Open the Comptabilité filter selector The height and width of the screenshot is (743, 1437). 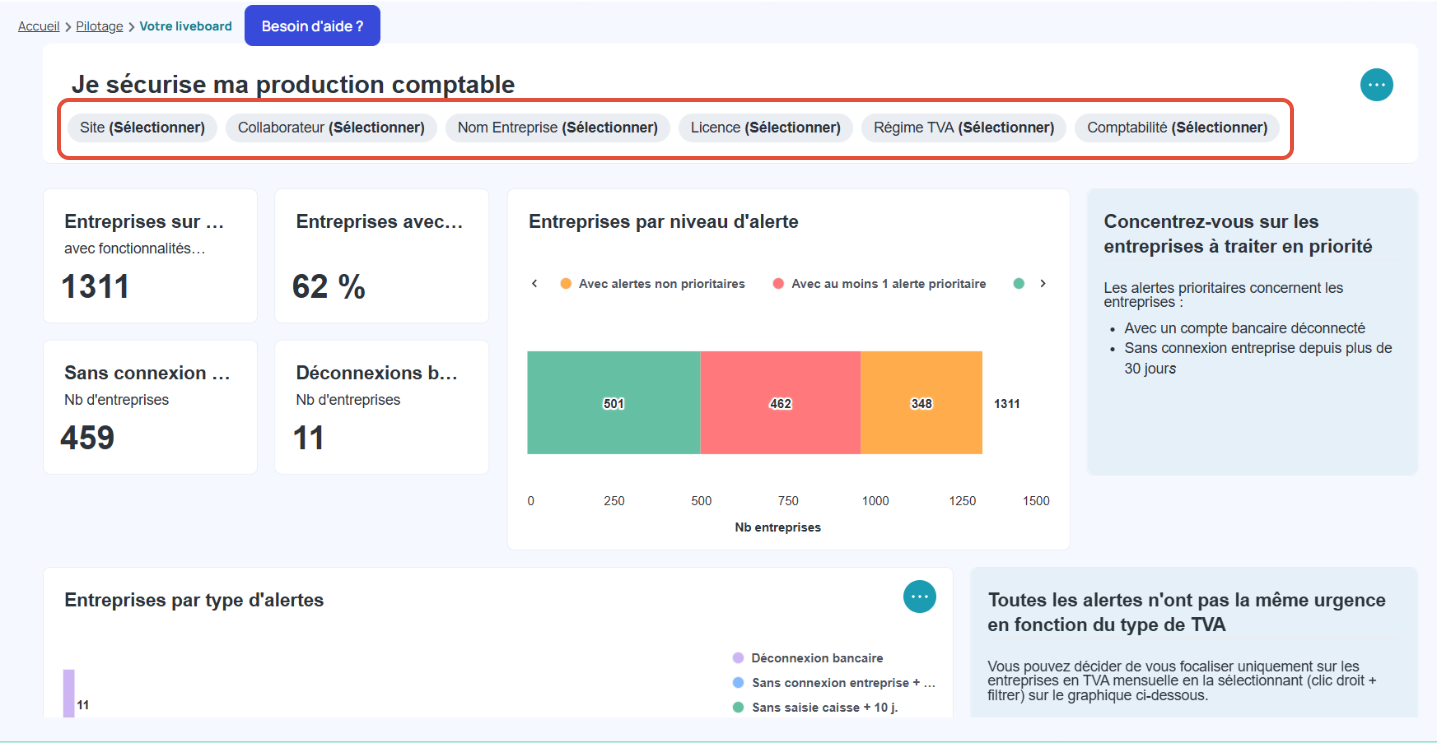[1177, 128]
